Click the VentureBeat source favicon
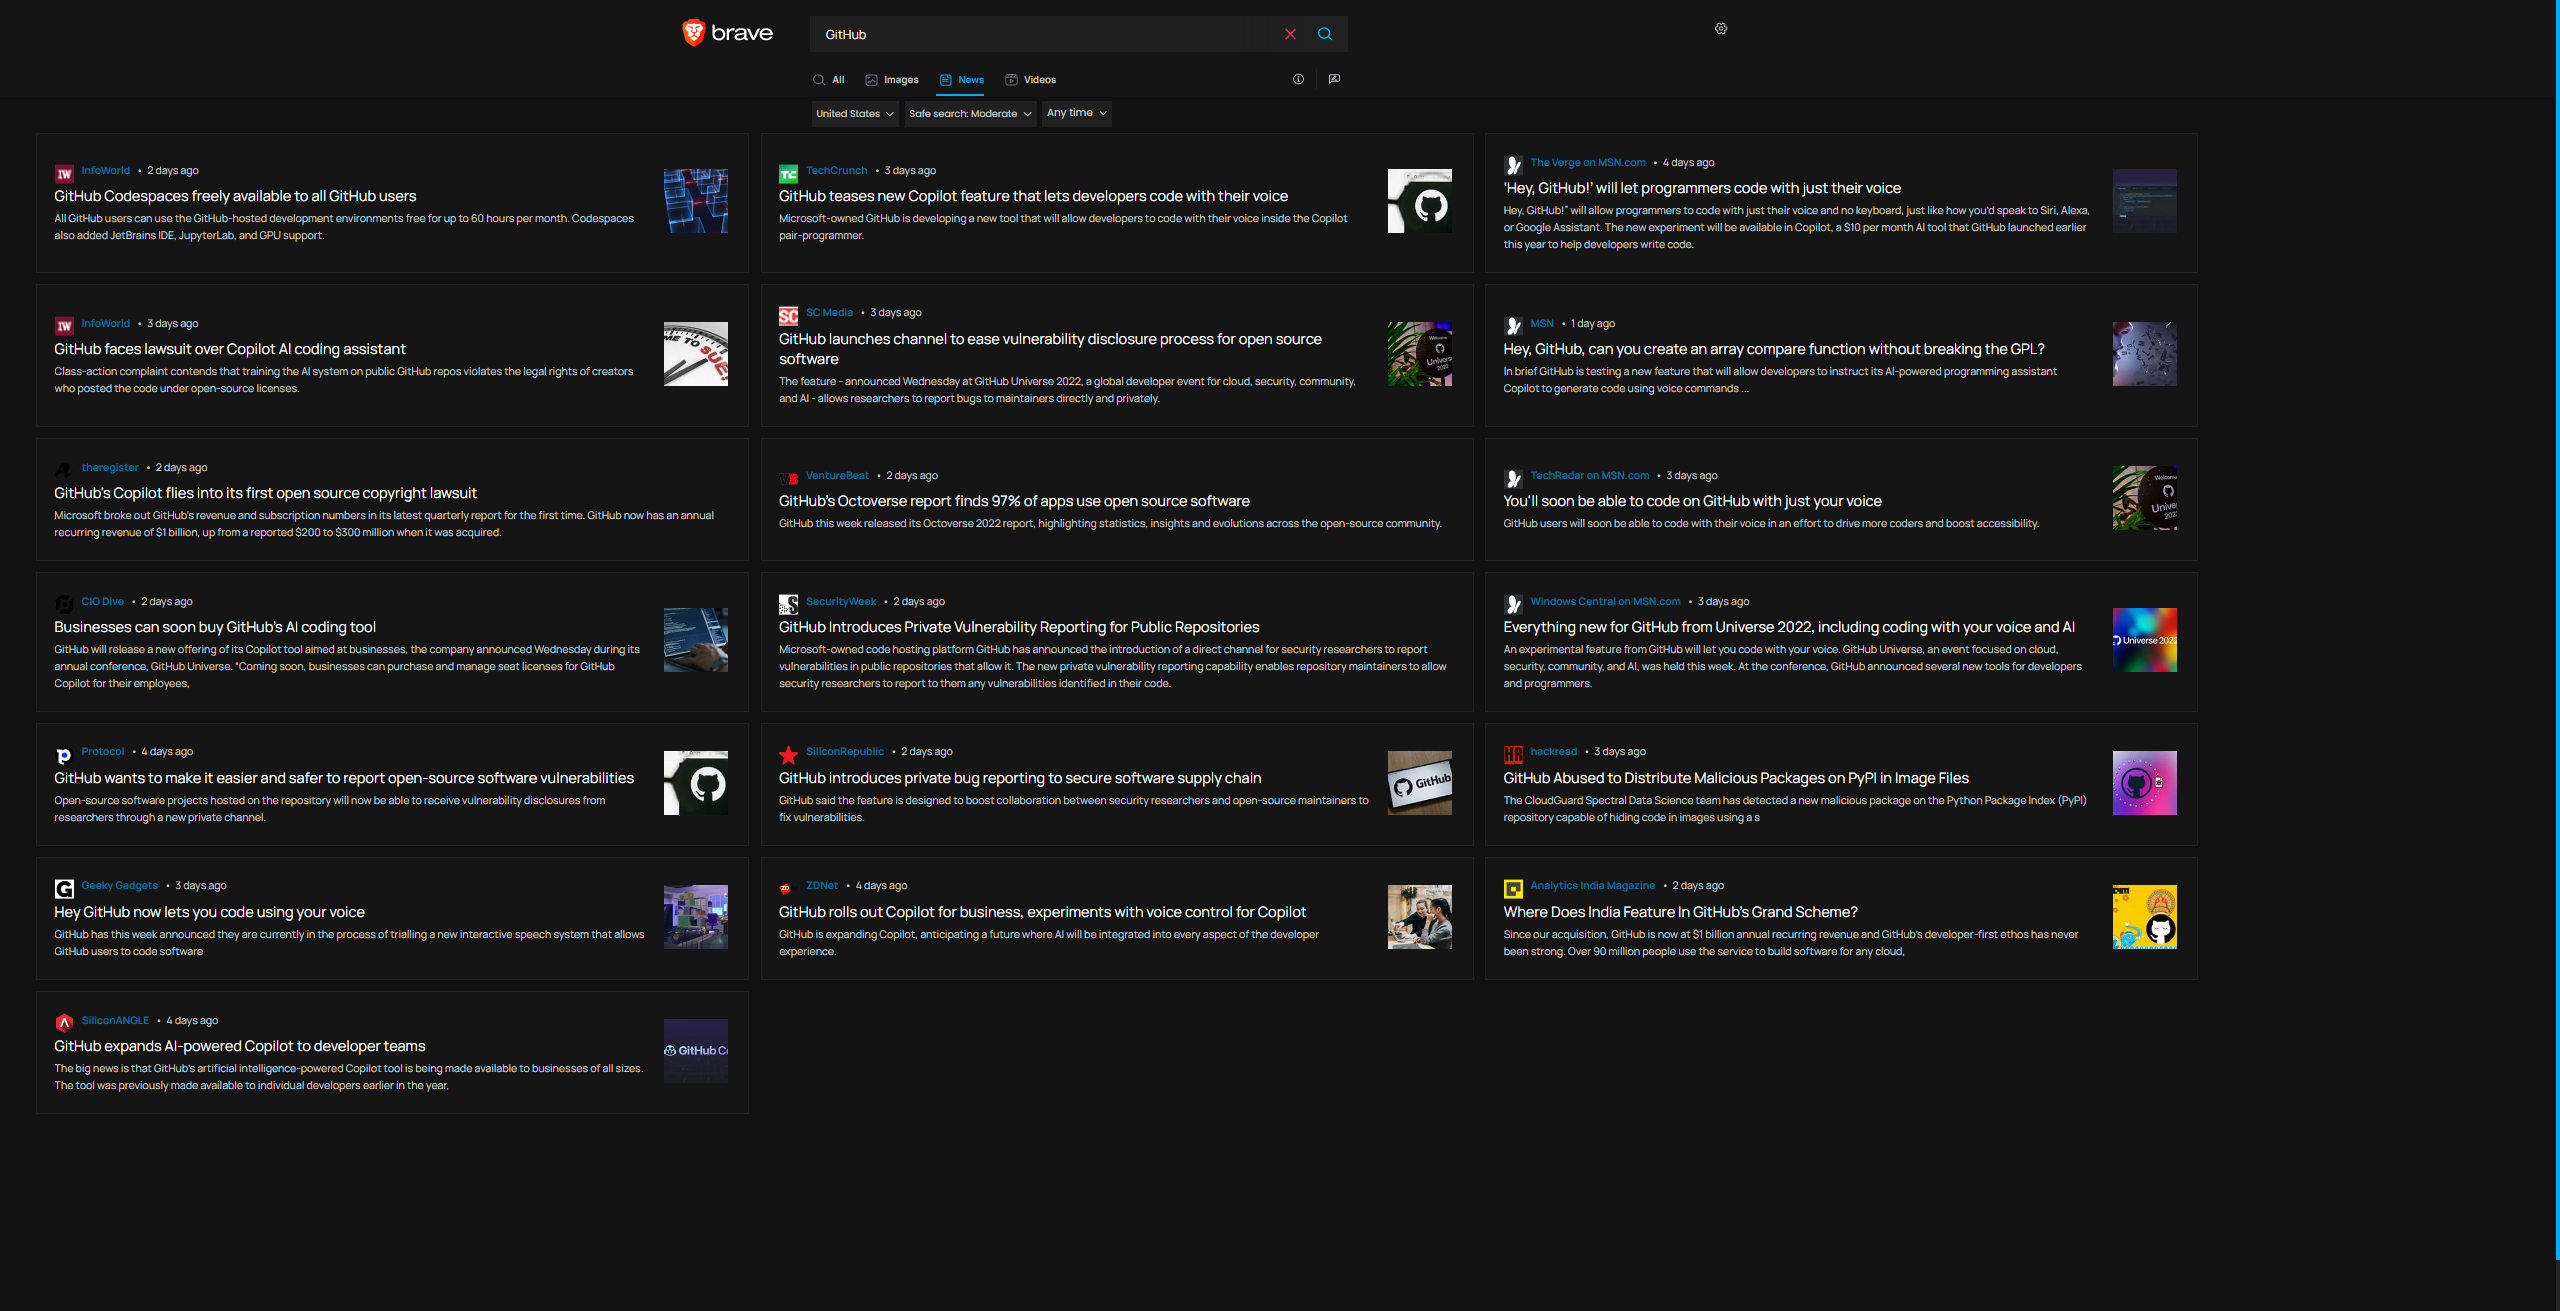Viewport: 2560px width, 1311px height. coord(788,477)
